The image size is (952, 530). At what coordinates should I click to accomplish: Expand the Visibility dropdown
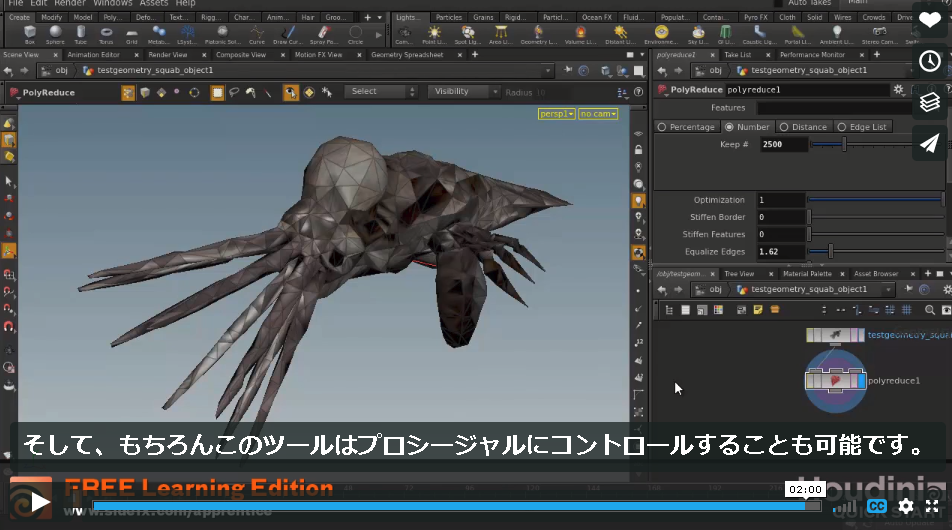(463, 92)
